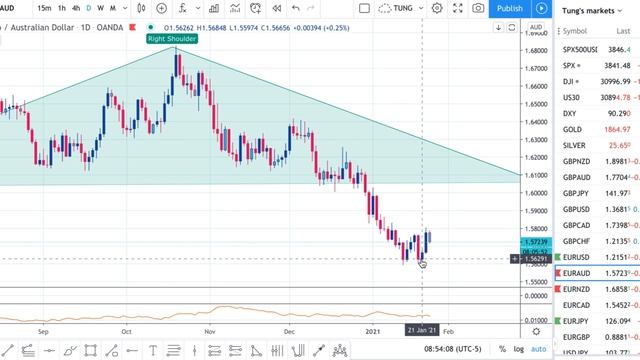Select GOLD in the watchlist
Screen dimensions: 640x360
pyautogui.click(x=597, y=129)
